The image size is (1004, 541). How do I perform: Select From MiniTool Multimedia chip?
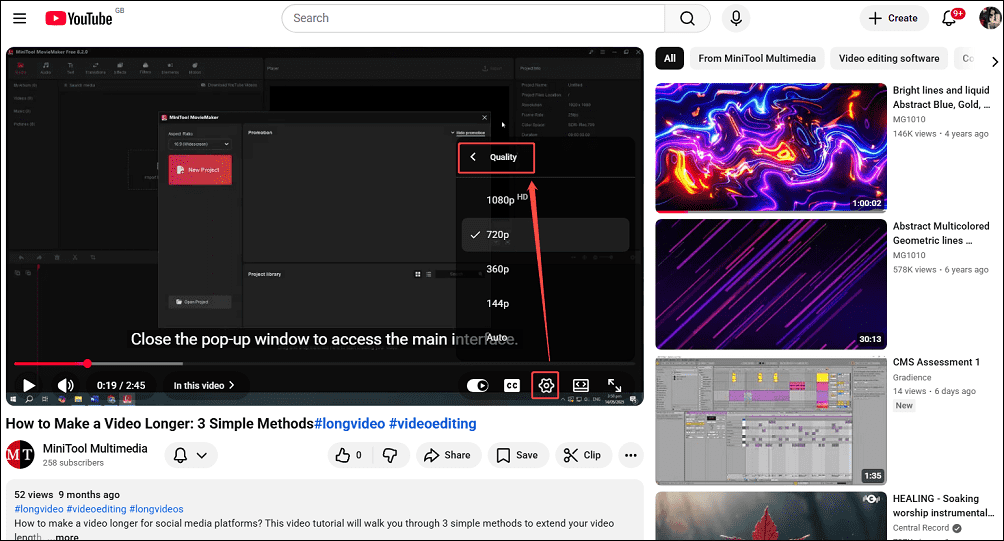click(x=757, y=58)
